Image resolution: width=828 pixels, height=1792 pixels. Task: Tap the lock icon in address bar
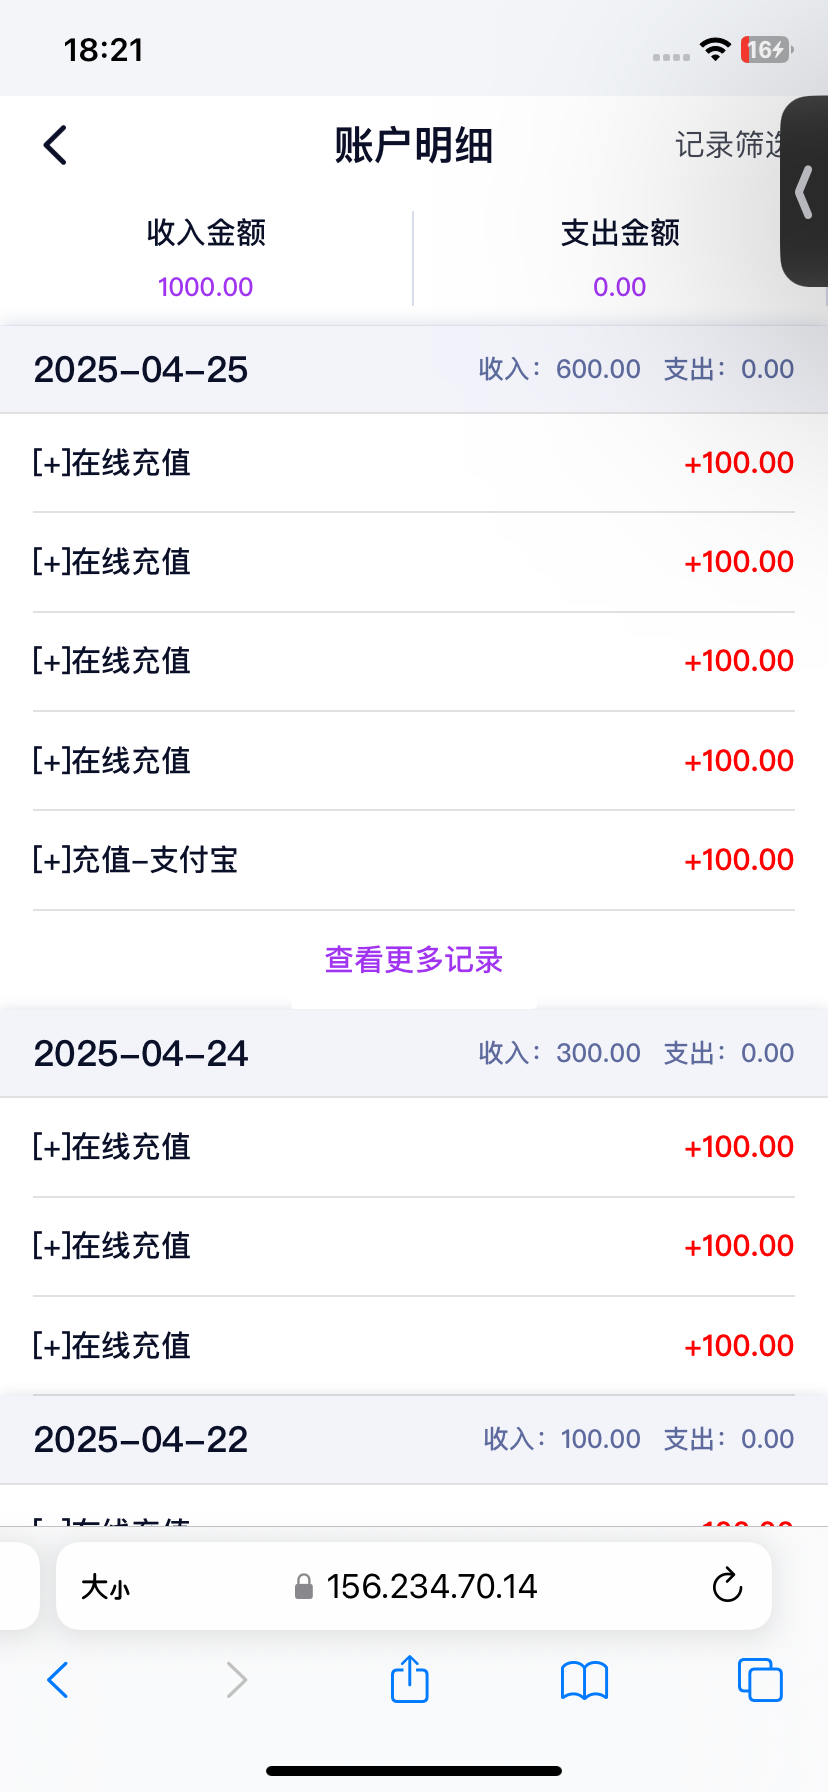(x=304, y=1587)
